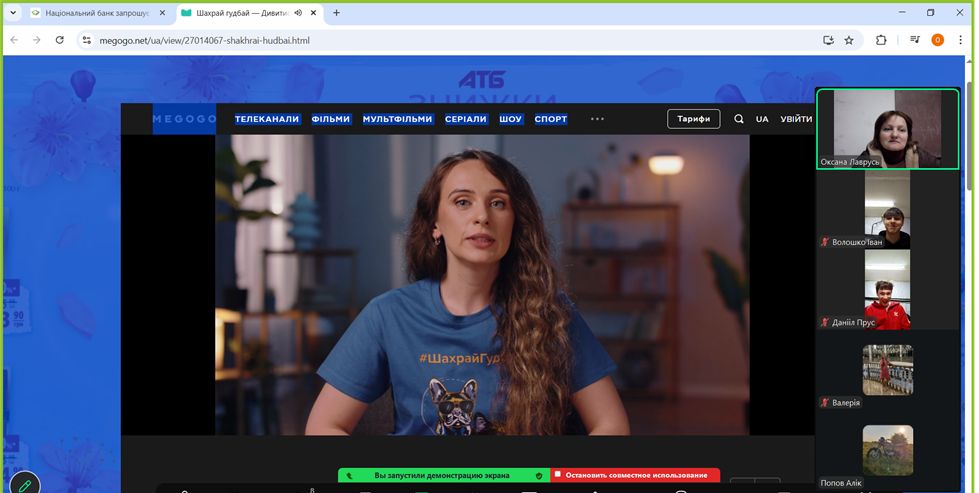View site information icon in address bar
The height and width of the screenshot is (493, 979).
pos(86,40)
